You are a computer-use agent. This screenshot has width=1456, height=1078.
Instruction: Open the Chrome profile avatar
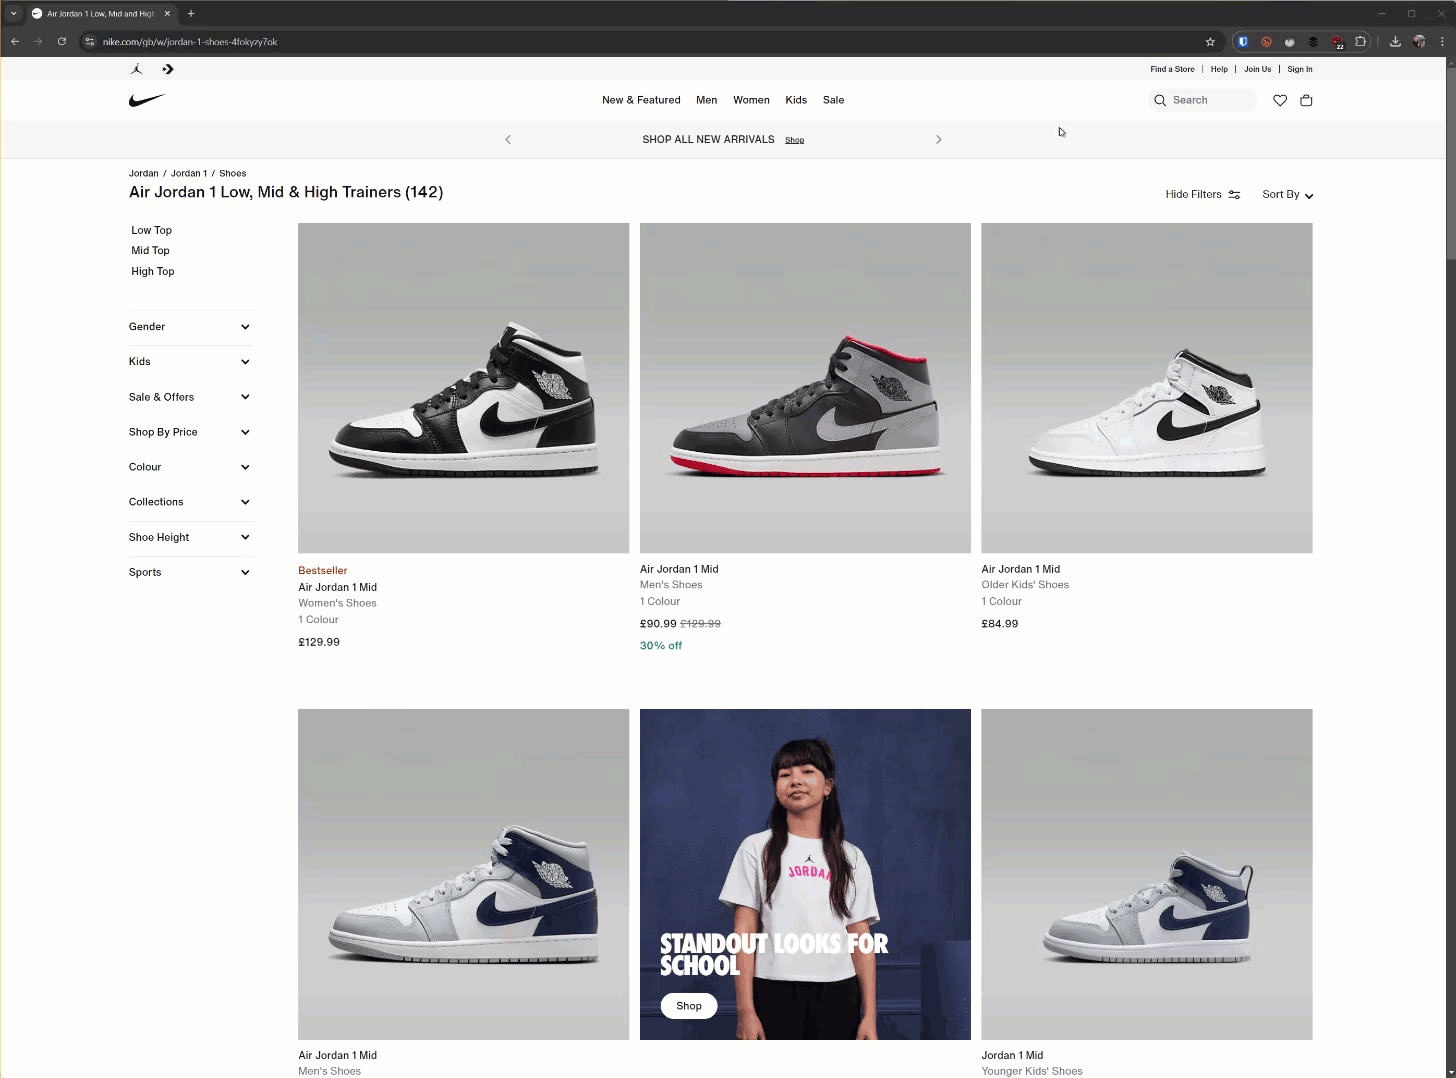point(1419,41)
